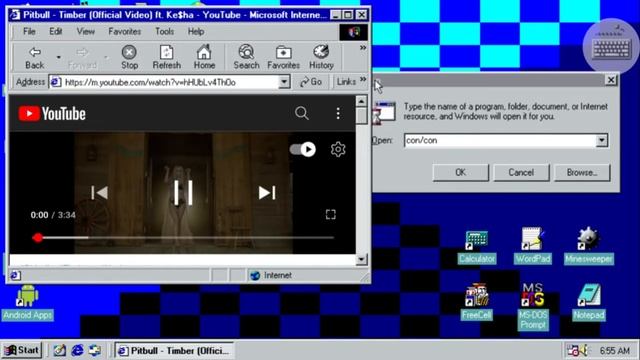Click Browse in the Run dialog
The width and height of the screenshot is (640, 360).
(x=582, y=173)
